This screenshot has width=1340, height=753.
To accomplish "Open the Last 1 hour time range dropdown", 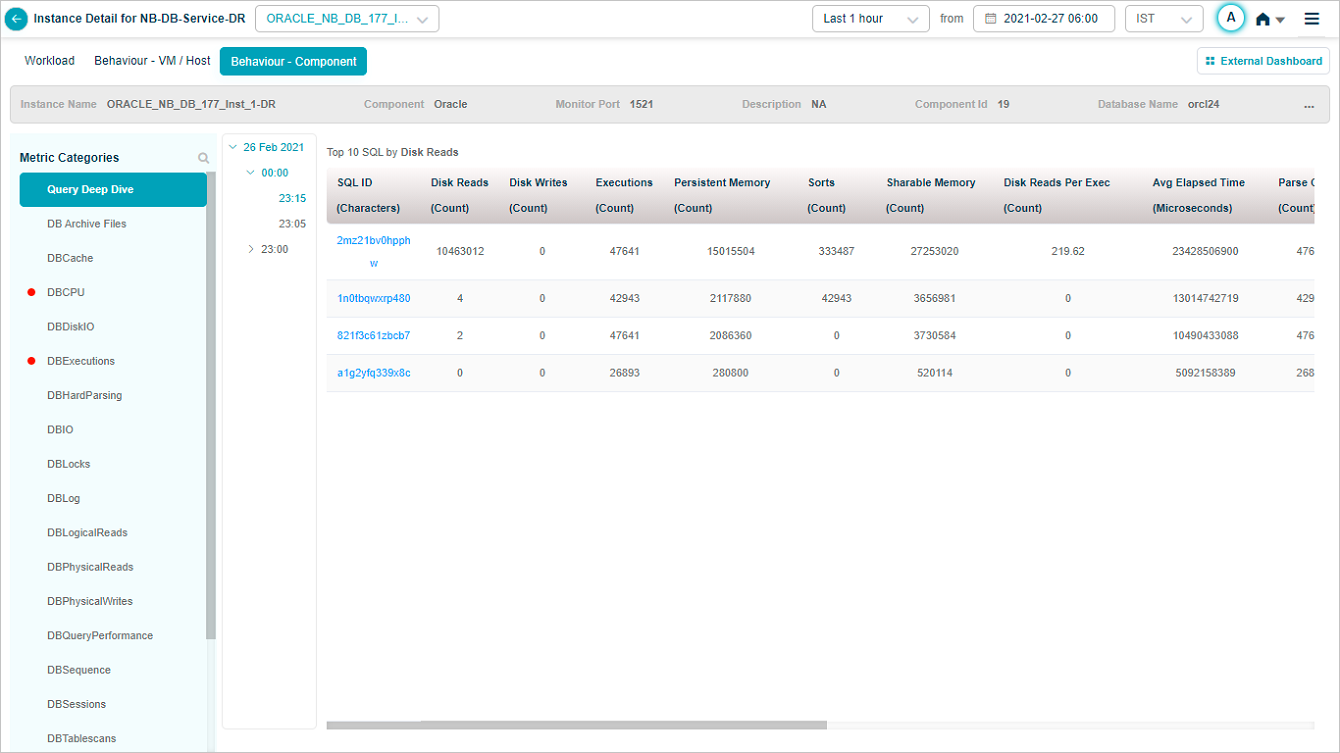I will [869, 19].
